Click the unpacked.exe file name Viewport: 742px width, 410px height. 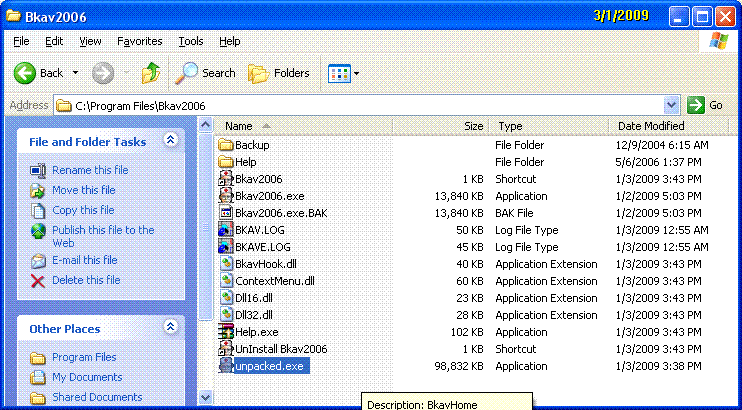click(272, 366)
